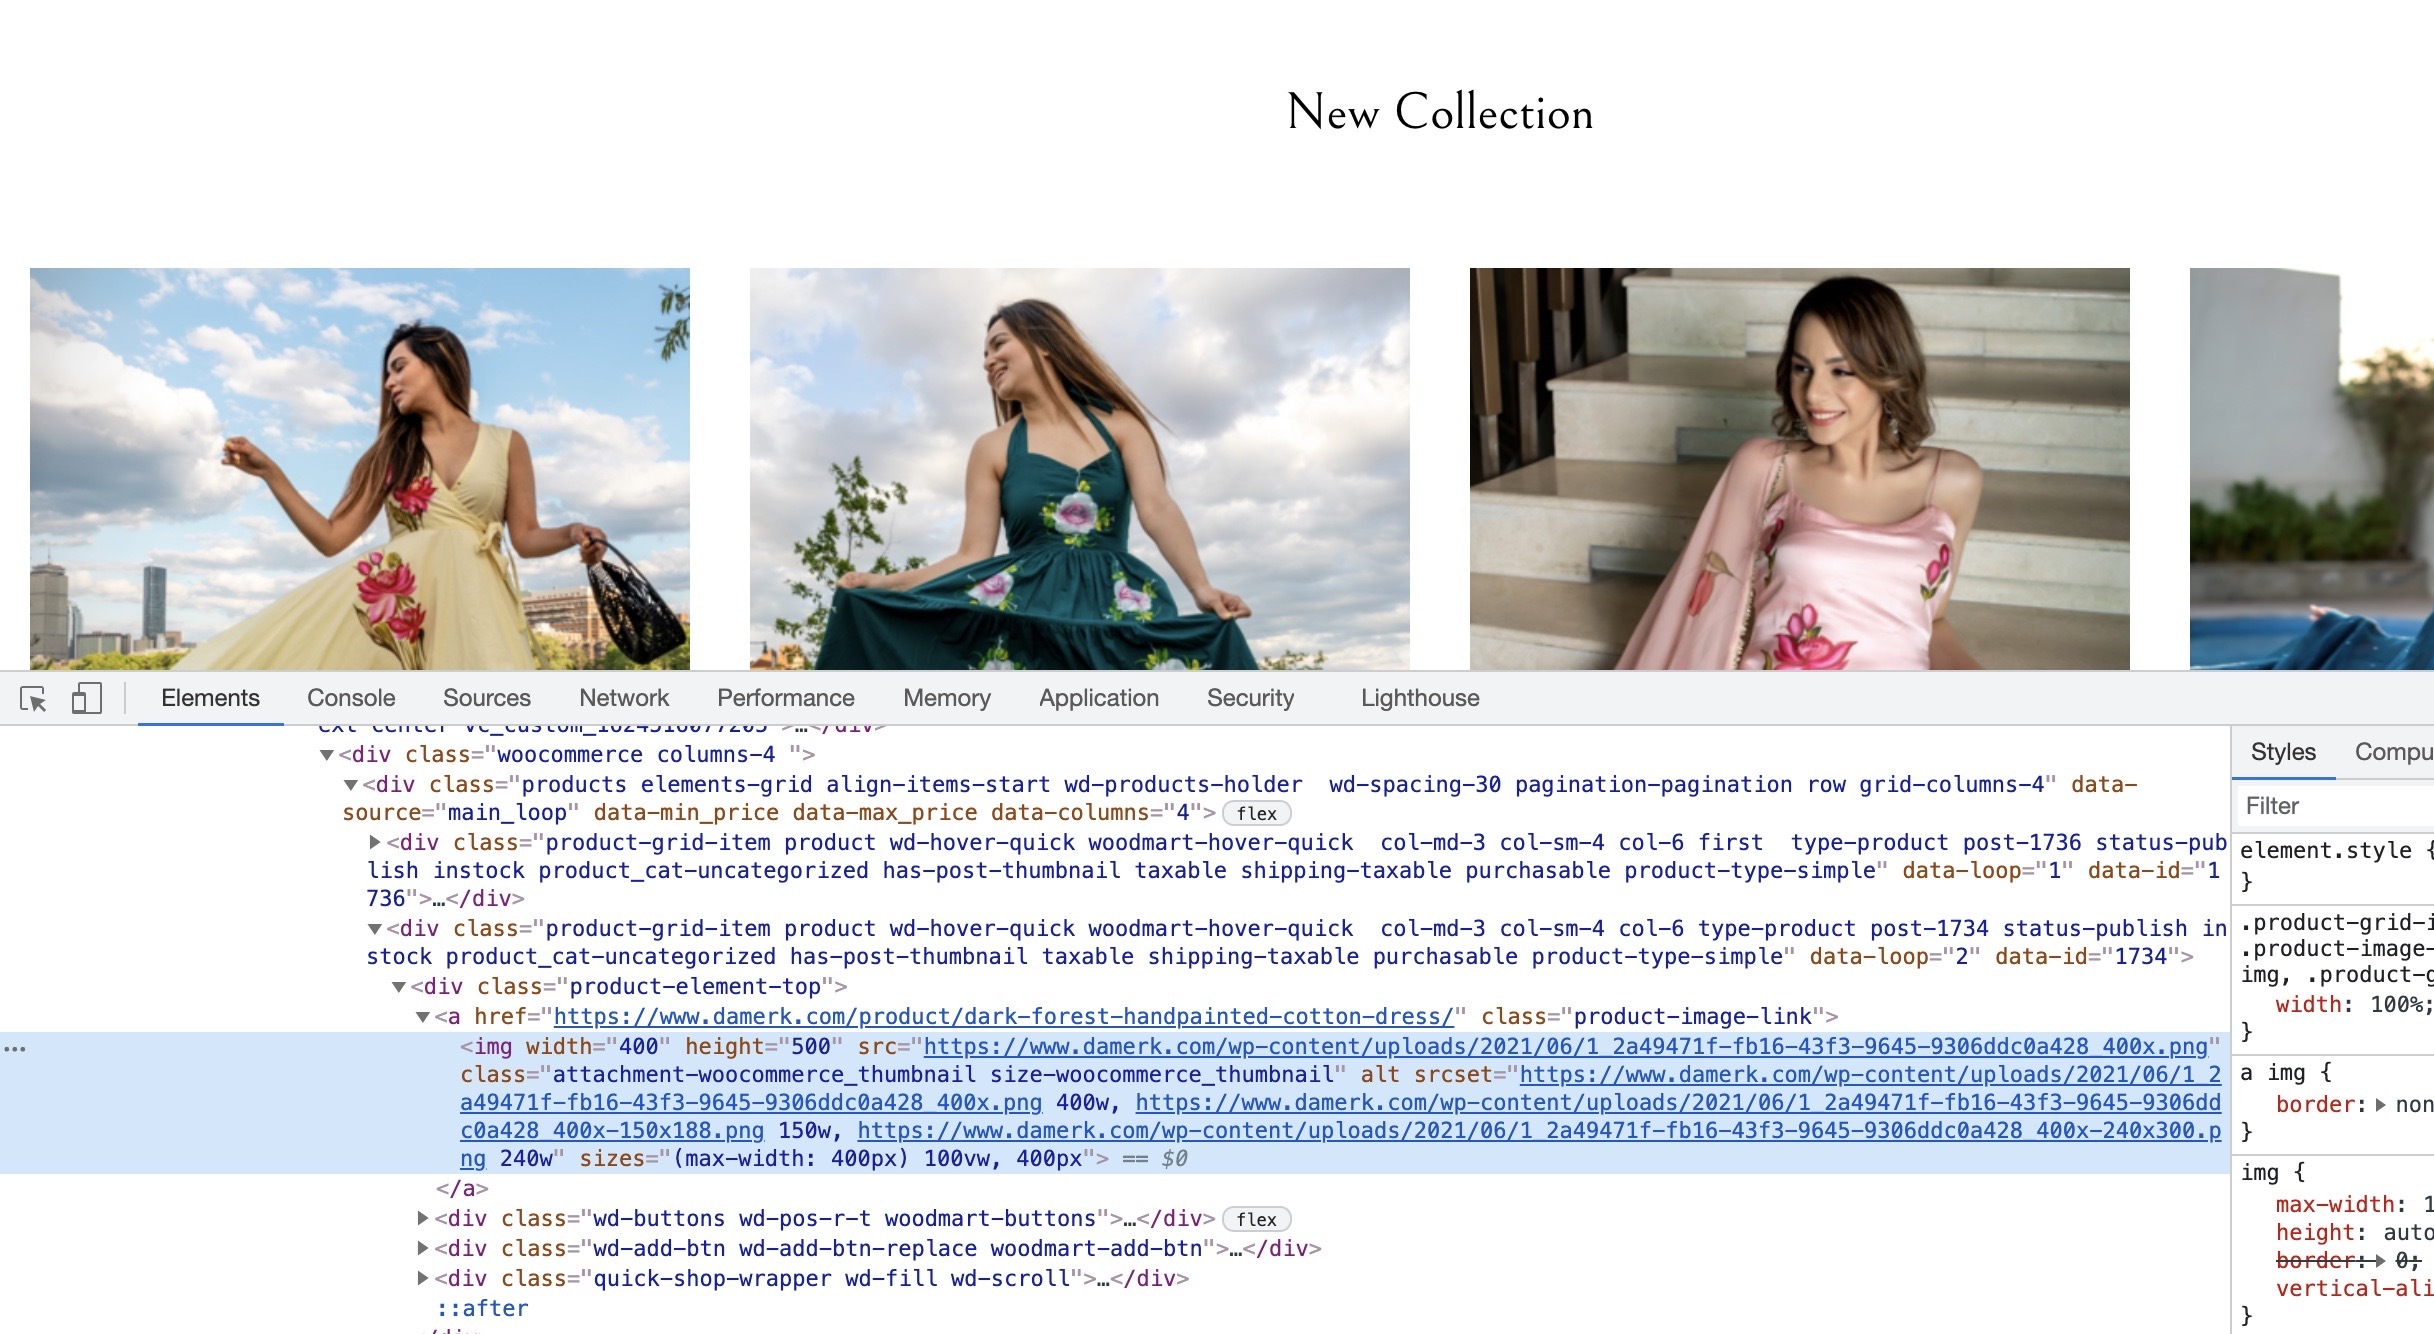
Task: Expand the quick-shop-wrapper div node
Action: pyautogui.click(x=423, y=1279)
